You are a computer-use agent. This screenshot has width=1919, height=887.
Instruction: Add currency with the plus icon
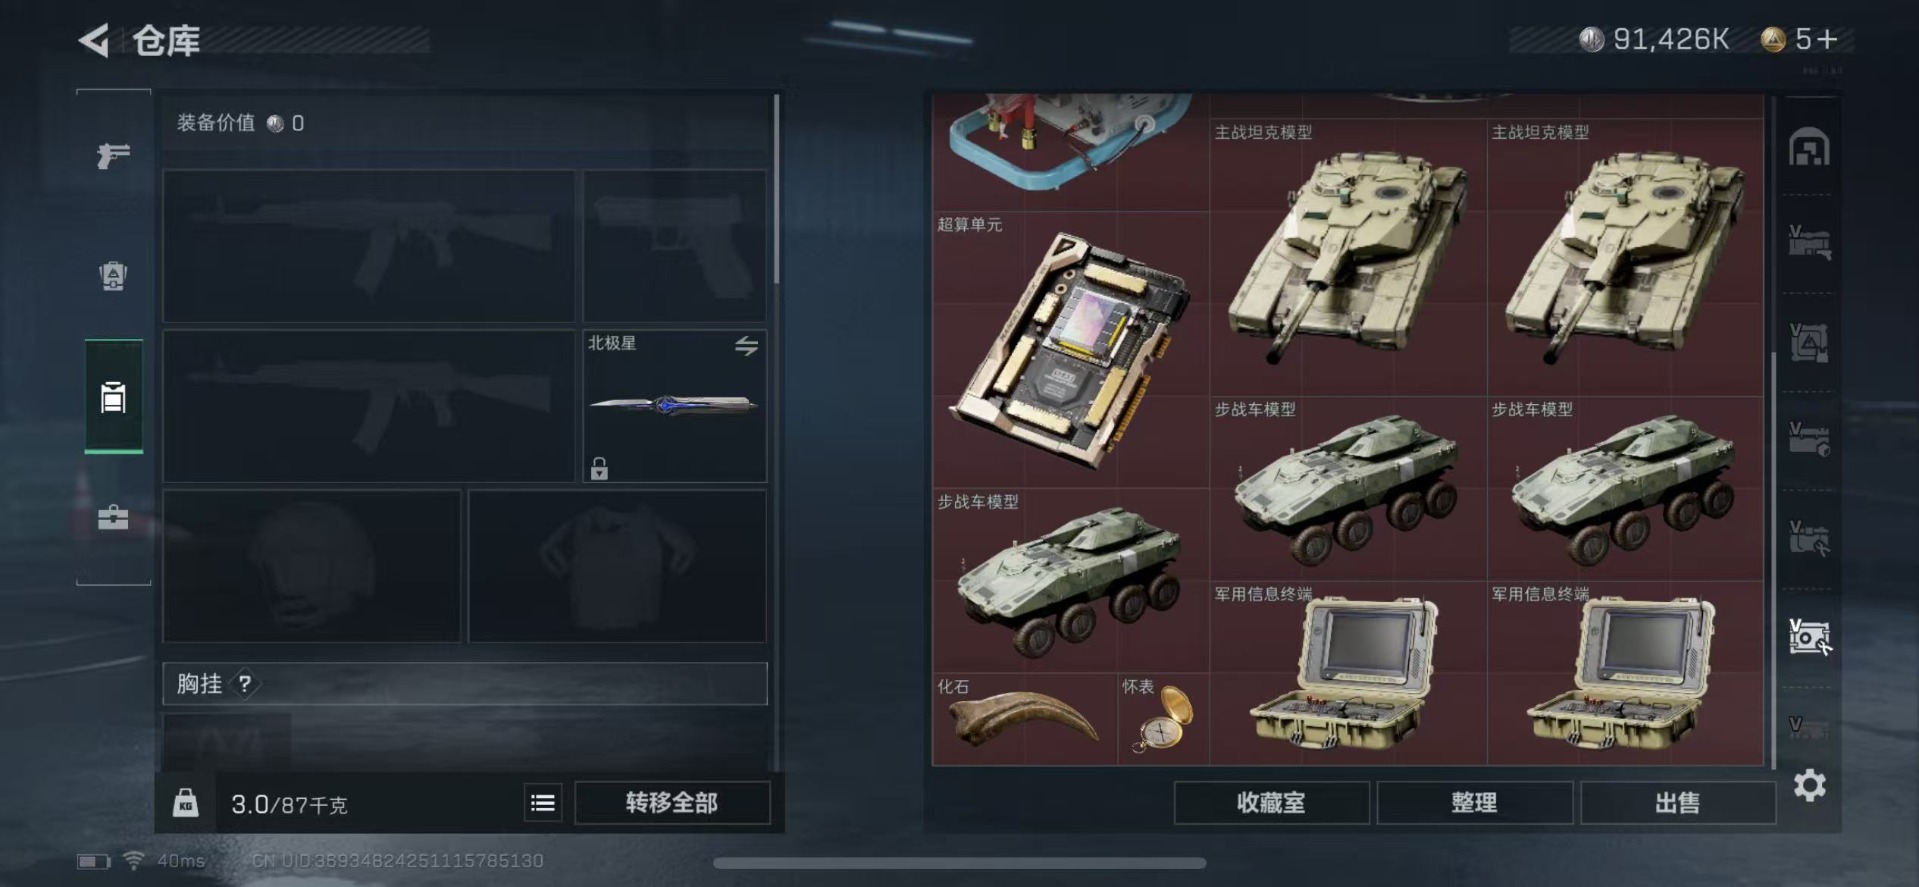point(1829,39)
